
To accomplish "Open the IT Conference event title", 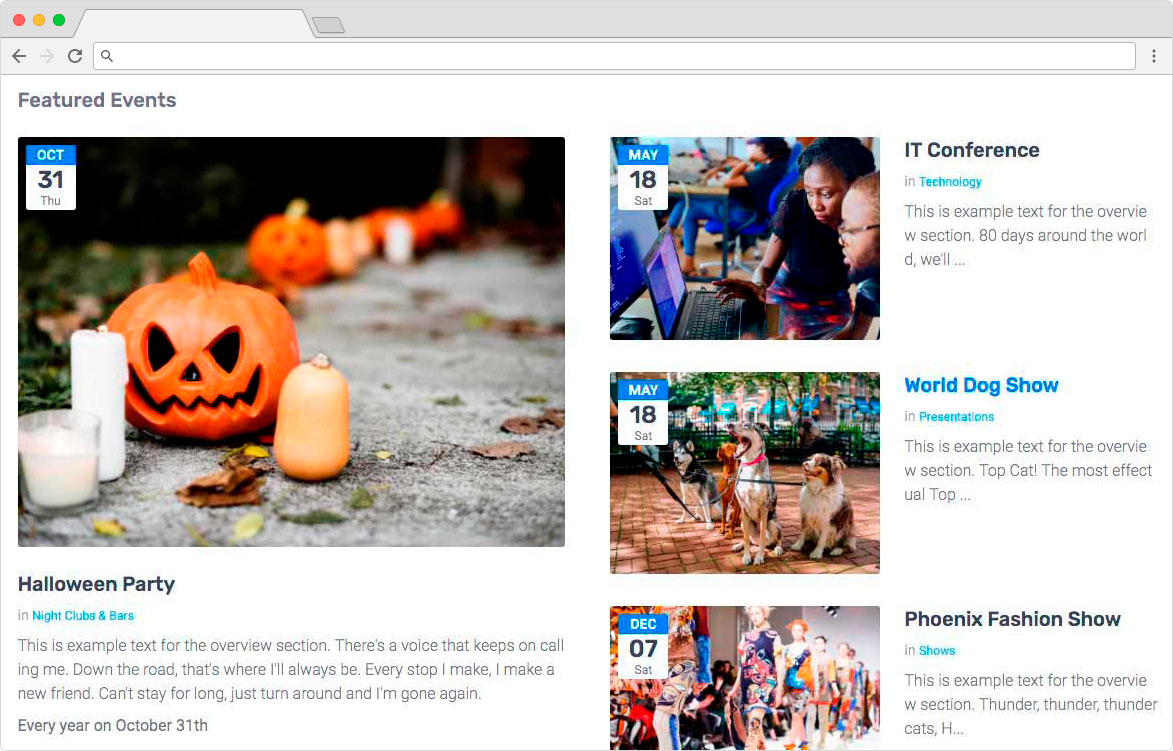I will (971, 151).
